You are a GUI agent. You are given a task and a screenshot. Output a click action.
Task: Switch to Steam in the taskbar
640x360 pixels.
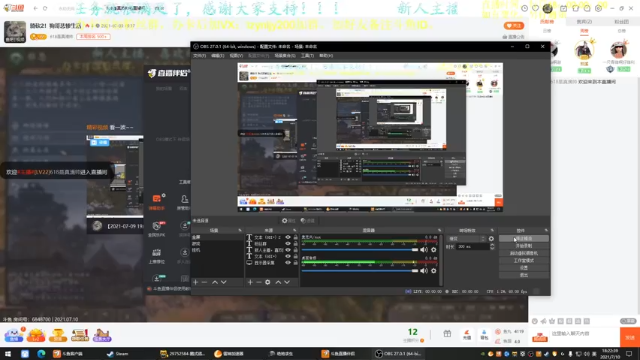pos(118,353)
